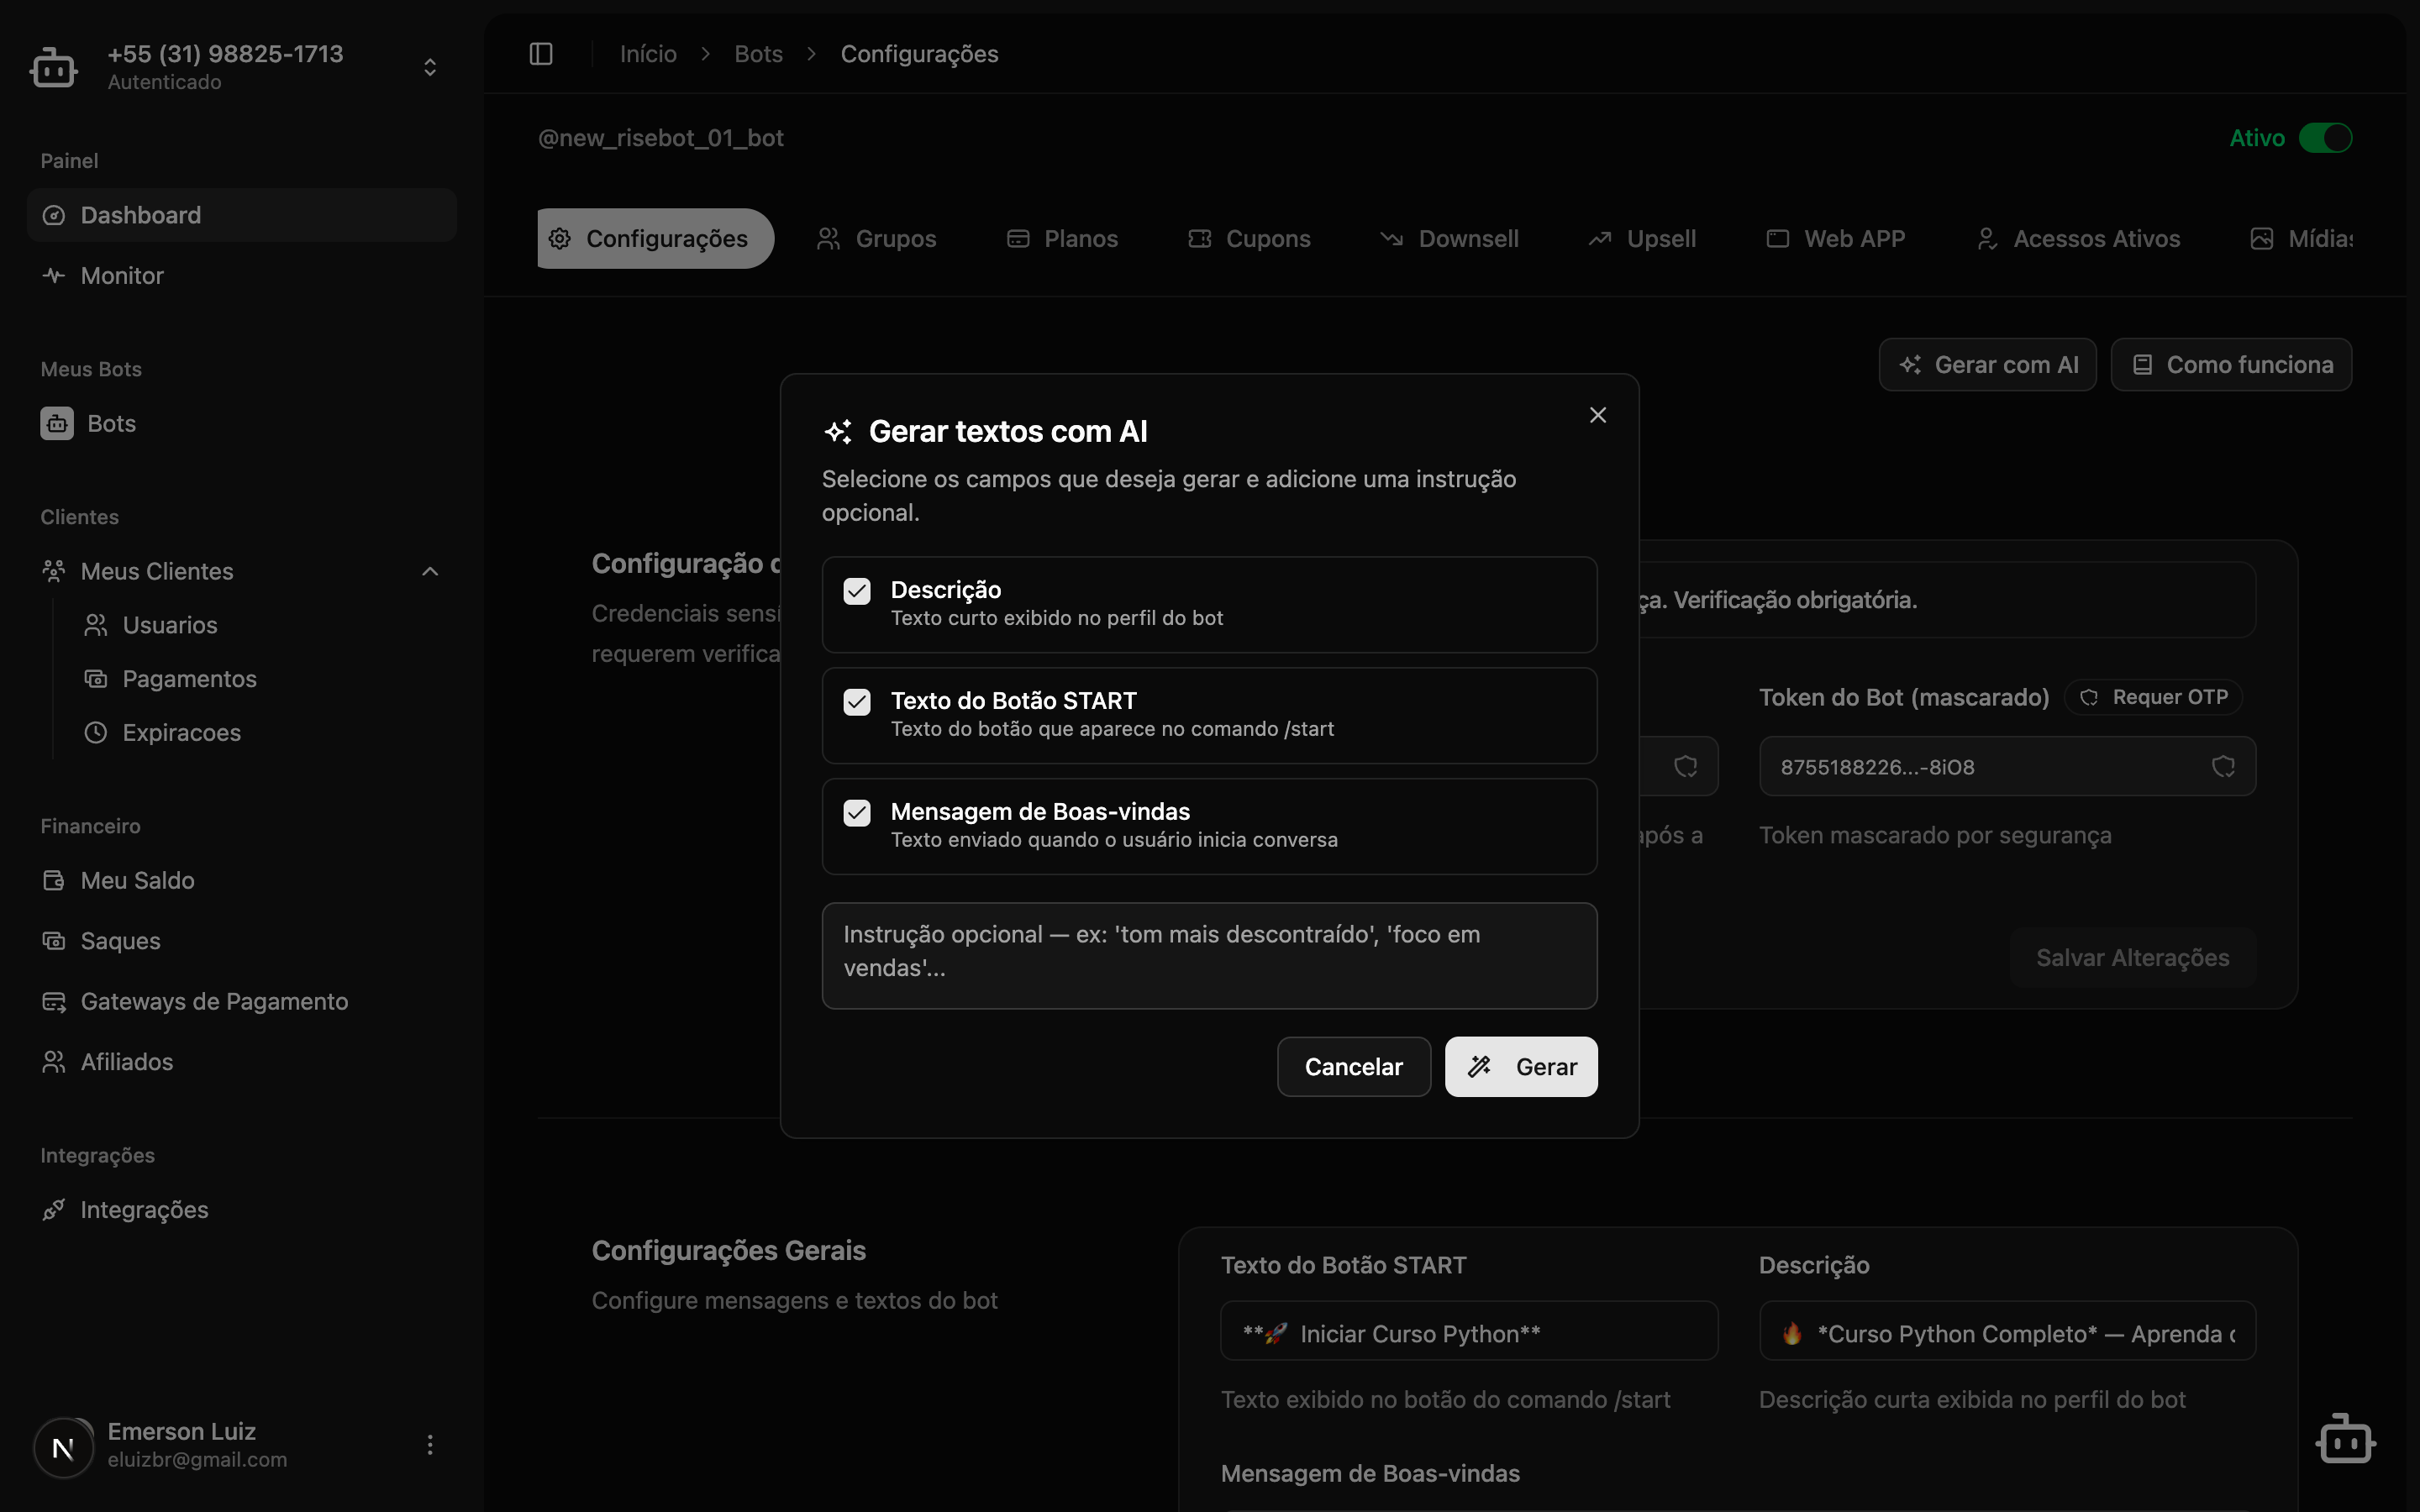Uncheck the Descrição checkbox
2420x1512 pixels.
coord(857,591)
